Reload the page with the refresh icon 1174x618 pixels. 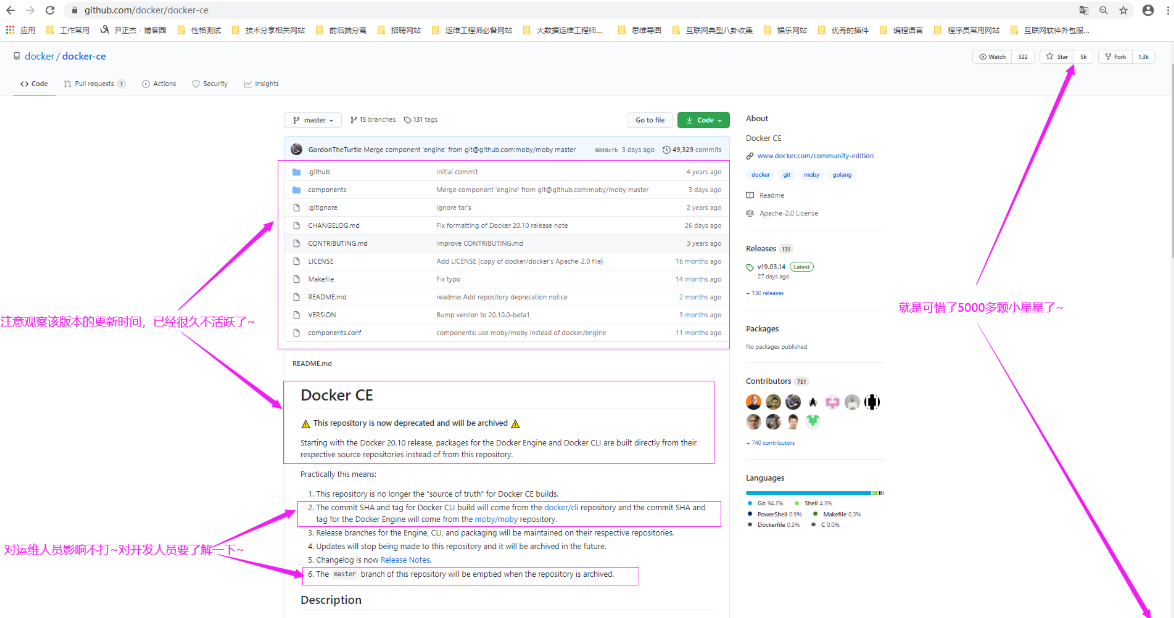(50, 10)
